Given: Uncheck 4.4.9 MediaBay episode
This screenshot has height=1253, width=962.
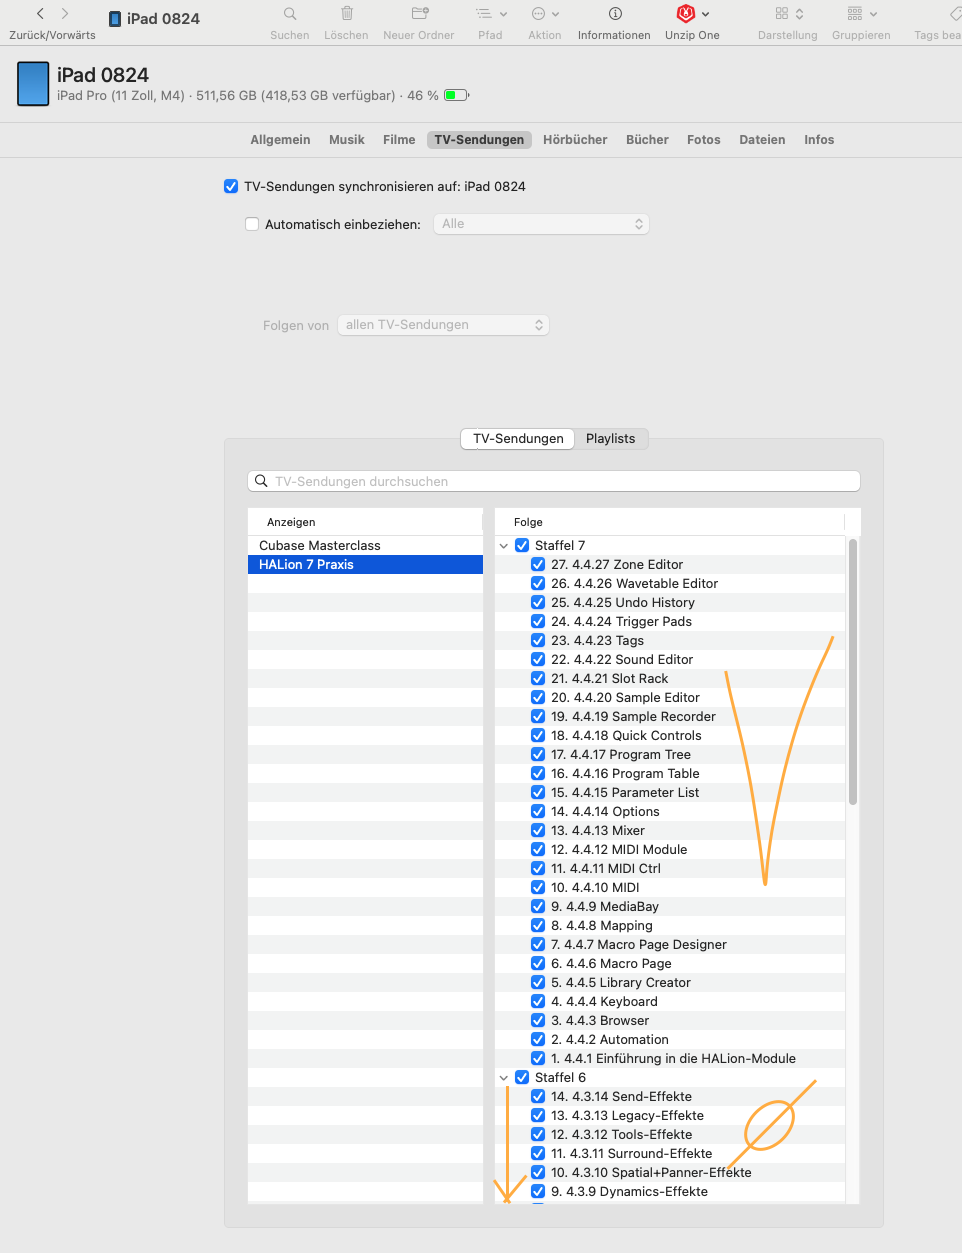Looking at the screenshot, I should click(538, 906).
